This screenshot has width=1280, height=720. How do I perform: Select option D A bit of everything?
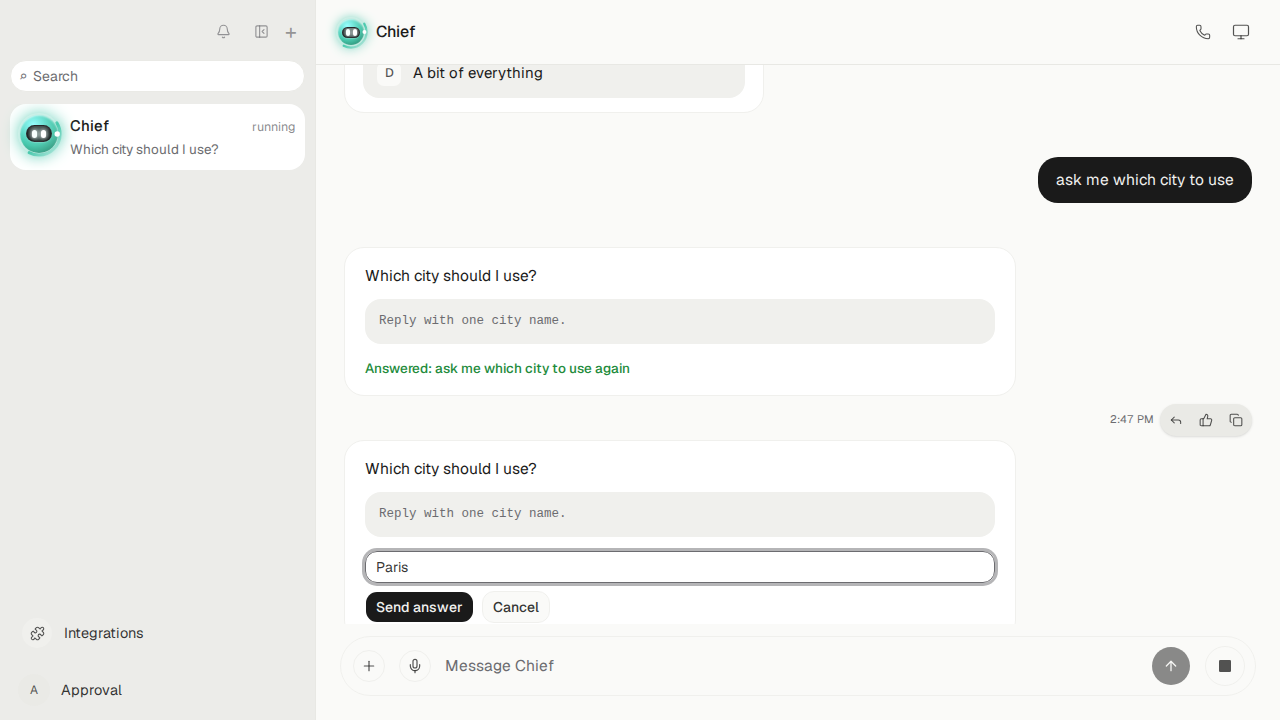[x=554, y=73]
